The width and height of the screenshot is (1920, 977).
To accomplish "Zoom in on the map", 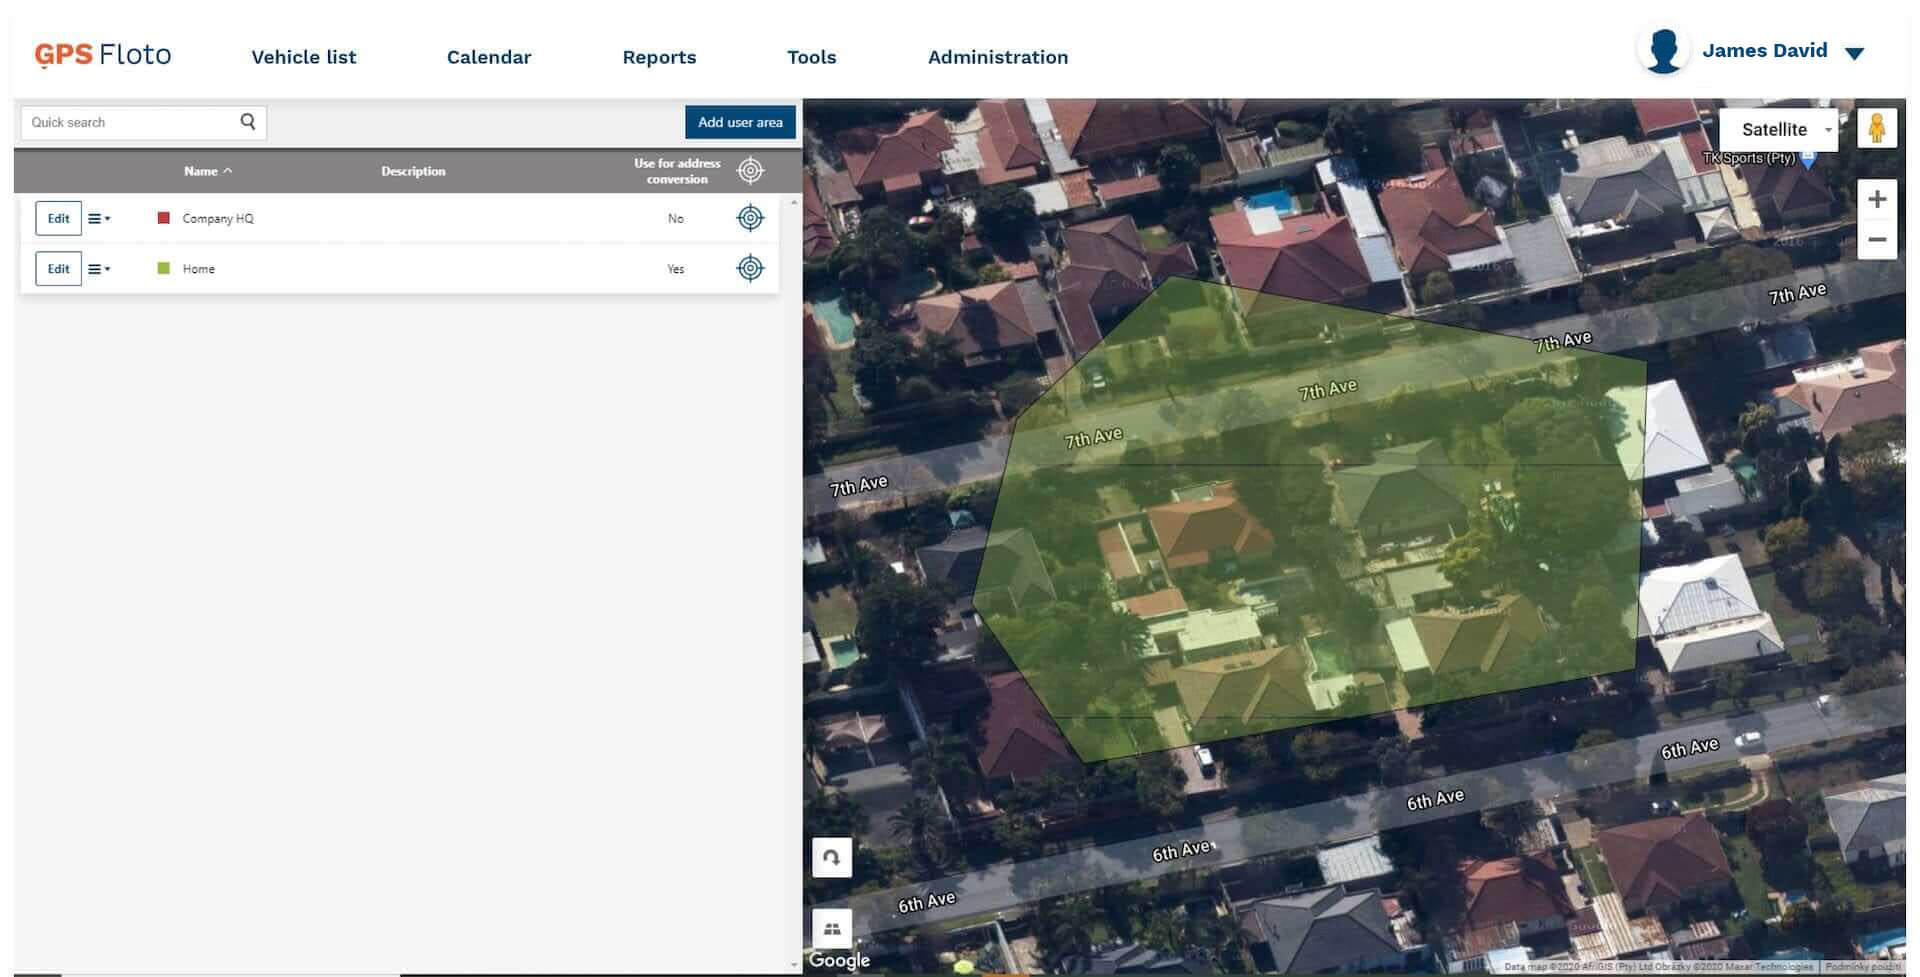I will pos(1876,199).
